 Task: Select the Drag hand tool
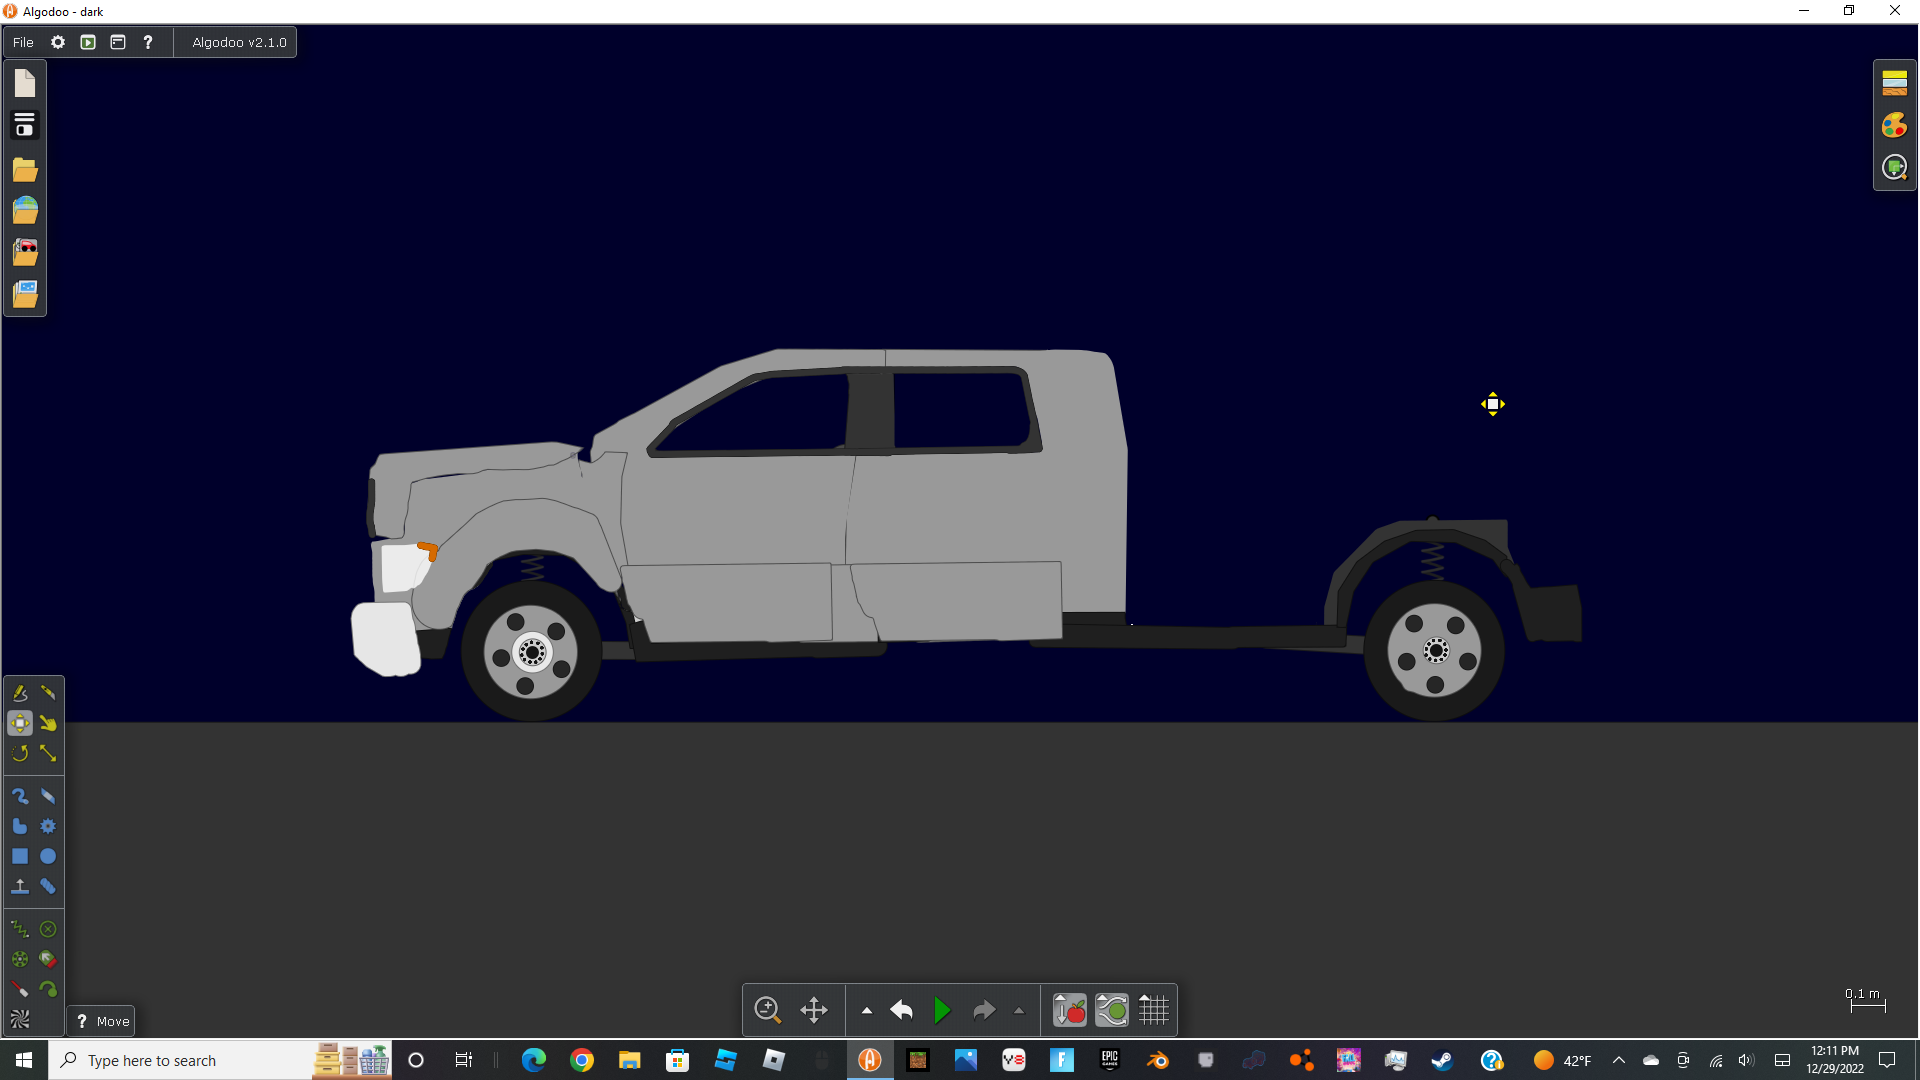(x=48, y=723)
